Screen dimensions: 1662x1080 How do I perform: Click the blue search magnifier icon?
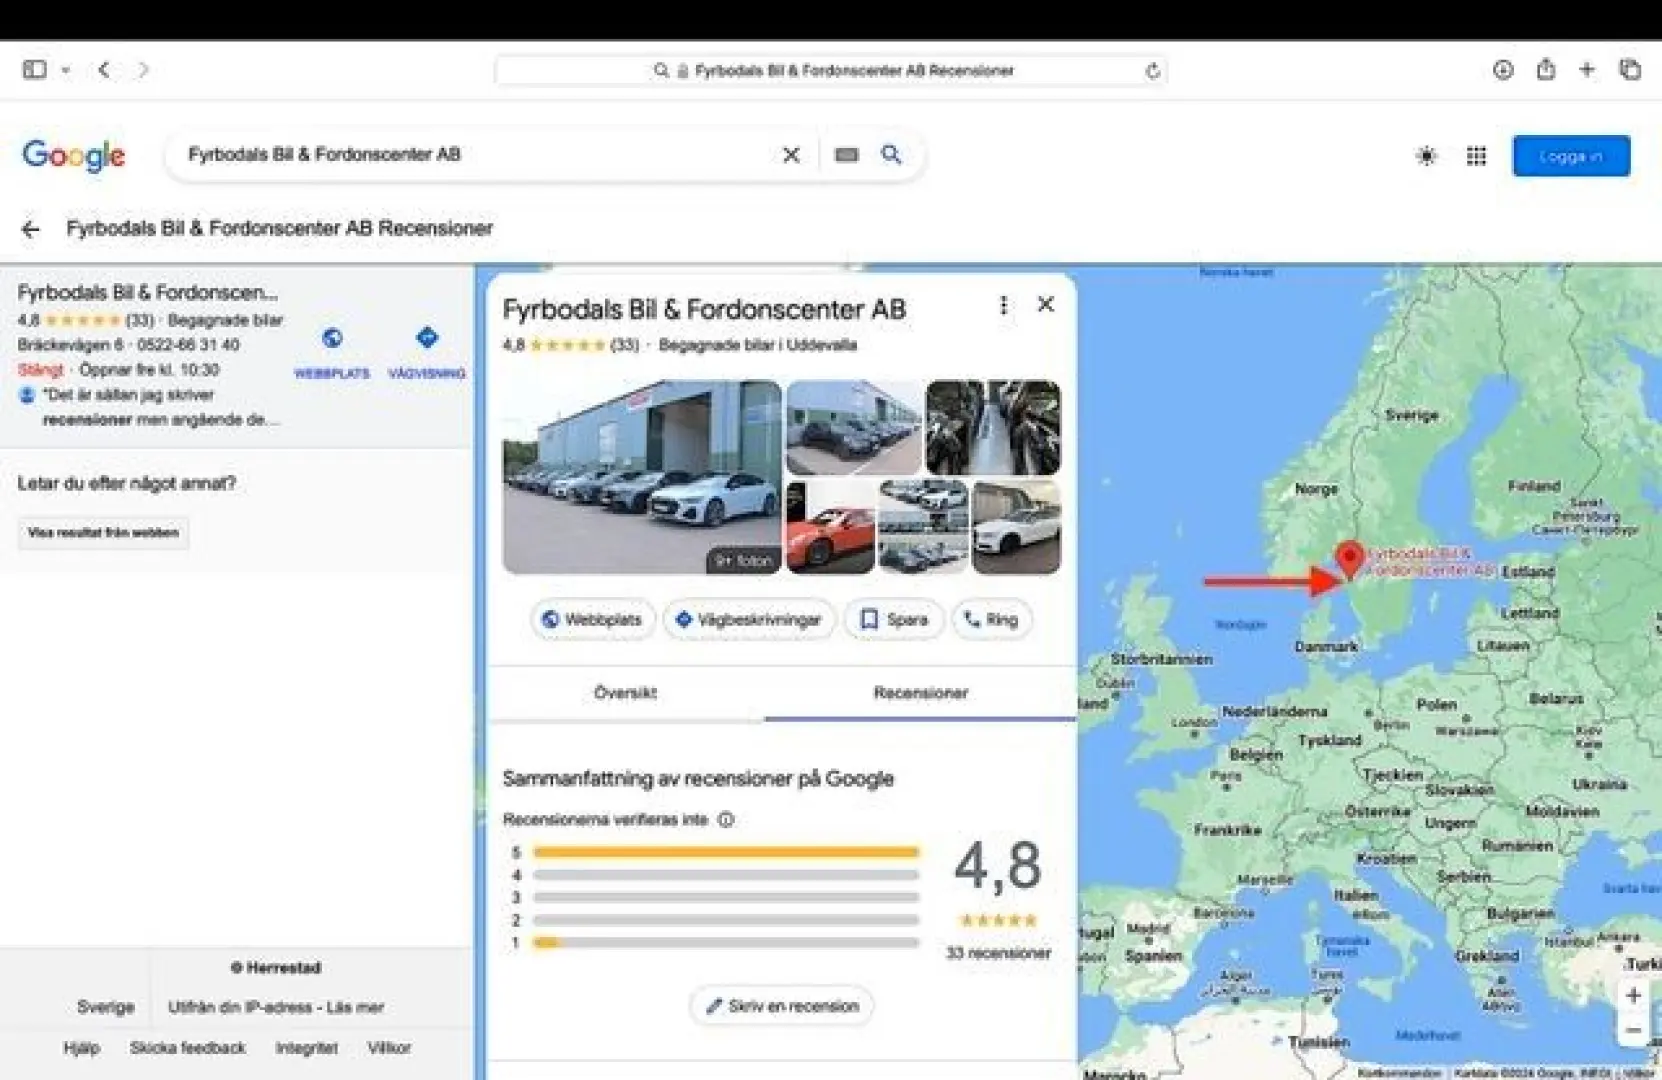891,155
